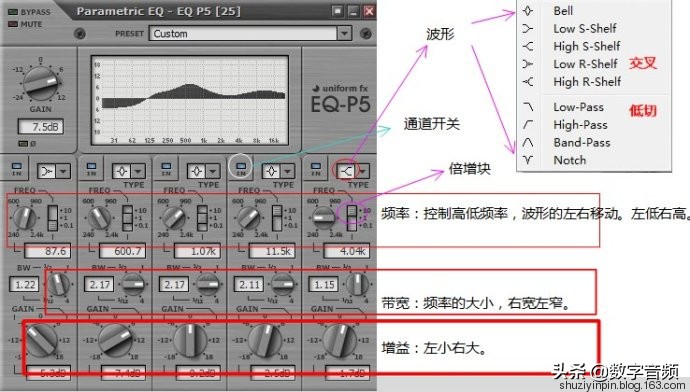Toggle the phase invert switch below 7.5dB

click(x=23, y=143)
